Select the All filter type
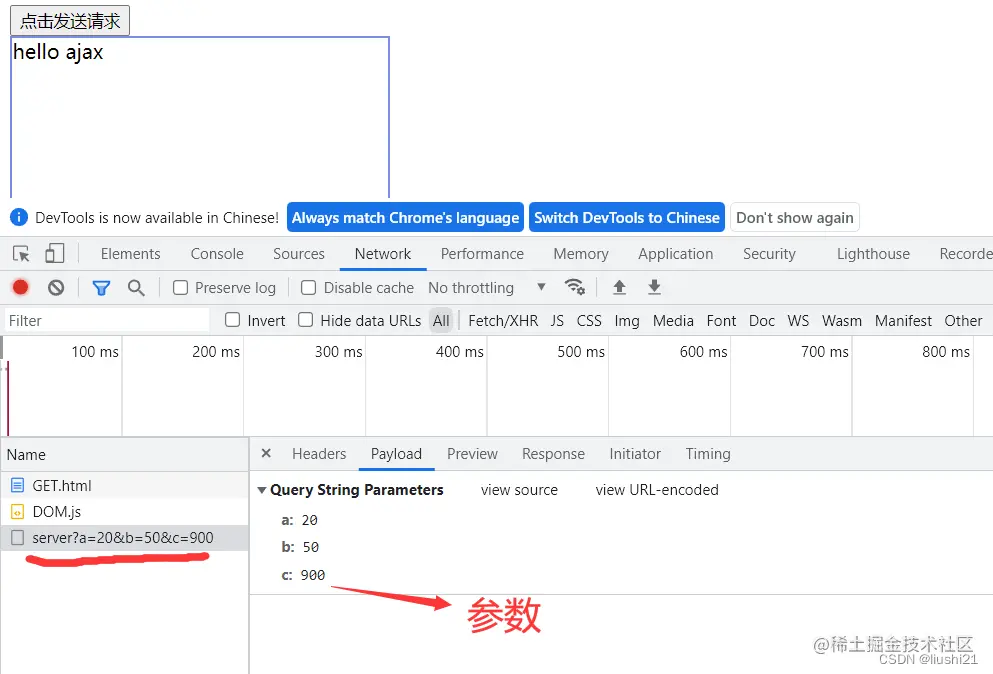993x674 pixels. point(441,321)
